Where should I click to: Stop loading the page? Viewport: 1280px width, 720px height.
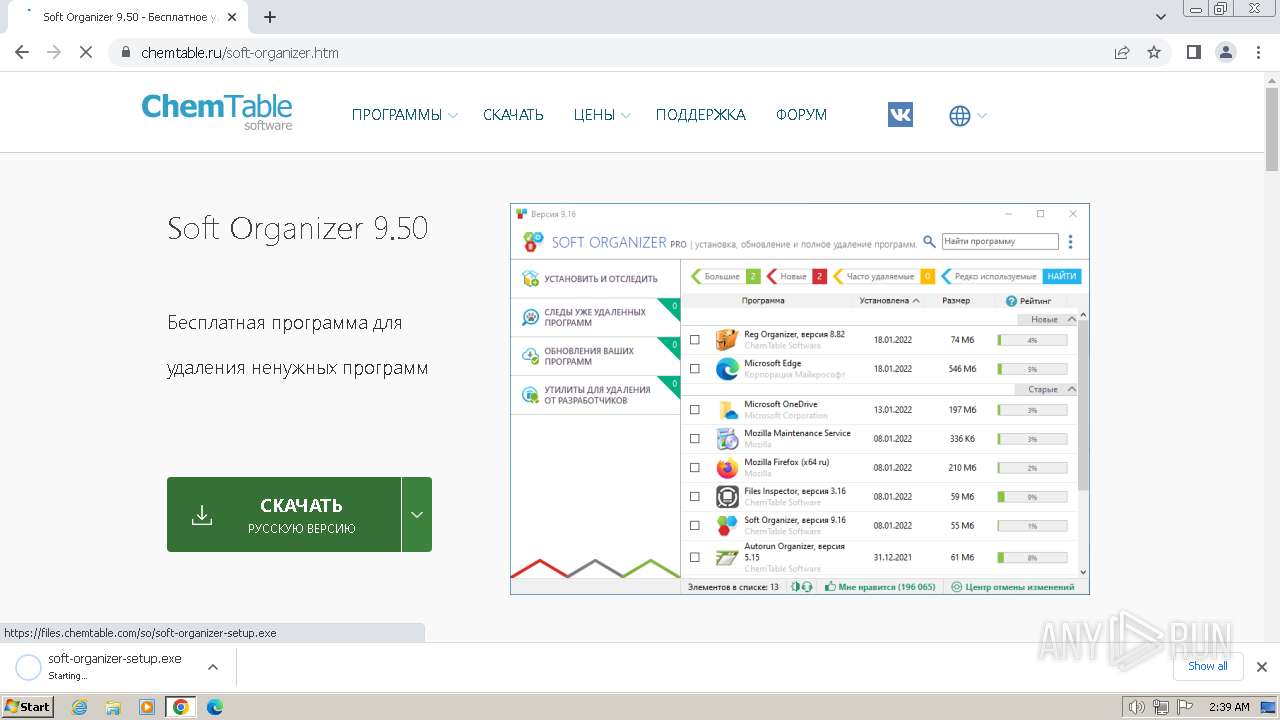tap(86, 52)
